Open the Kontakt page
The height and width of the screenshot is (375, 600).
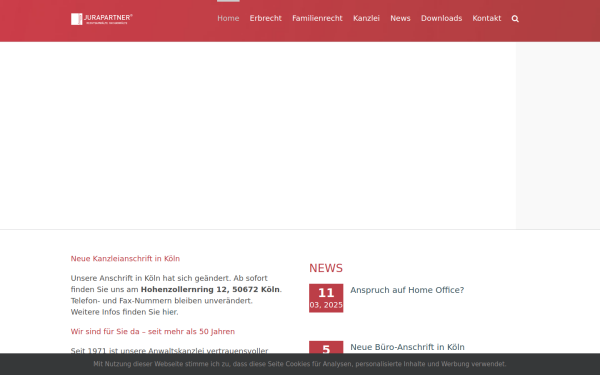tap(487, 18)
